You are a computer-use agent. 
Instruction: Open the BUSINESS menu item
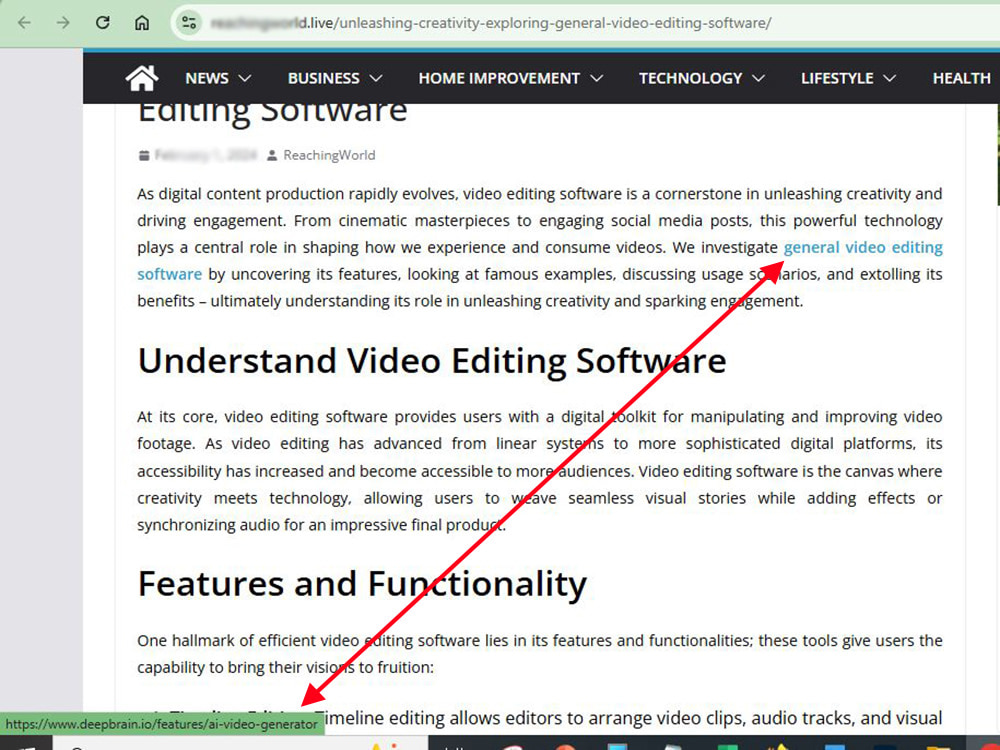(323, 78)
